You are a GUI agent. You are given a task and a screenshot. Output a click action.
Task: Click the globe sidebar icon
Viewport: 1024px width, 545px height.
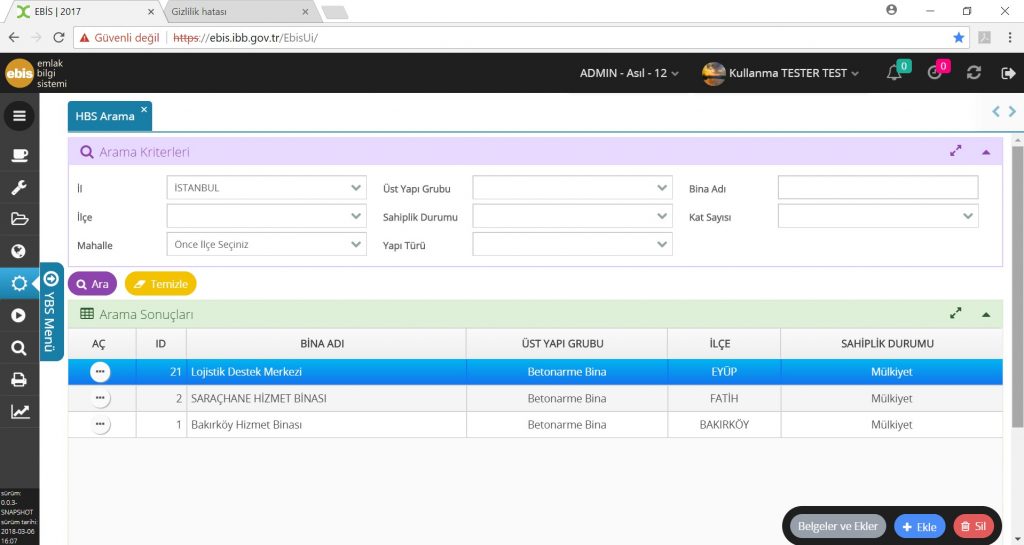[x=19, y=251]
